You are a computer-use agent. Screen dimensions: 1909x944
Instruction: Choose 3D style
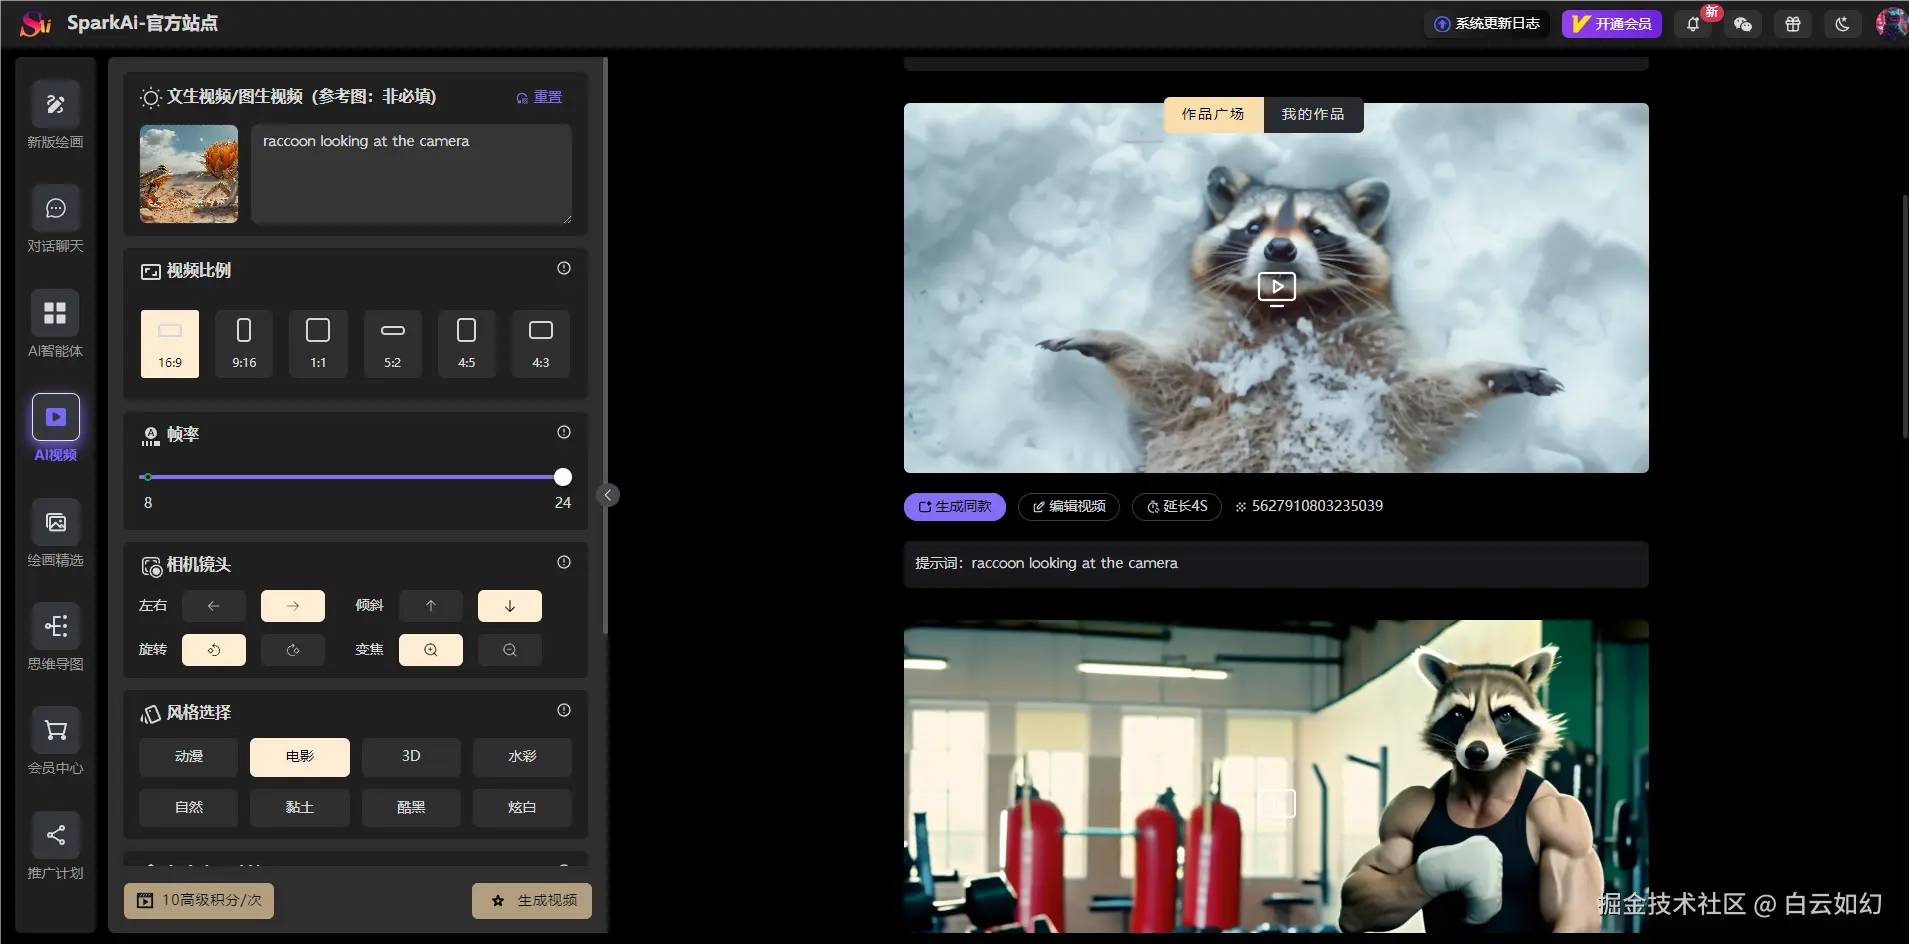411,757
